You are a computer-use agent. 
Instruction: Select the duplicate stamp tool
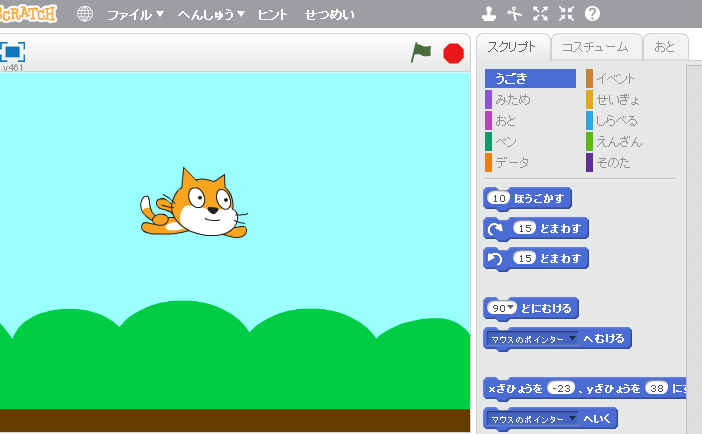[488, 14]
